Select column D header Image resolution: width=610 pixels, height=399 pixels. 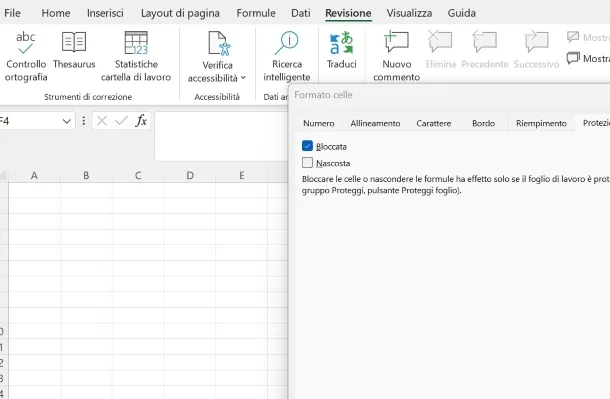pos(190,175)
